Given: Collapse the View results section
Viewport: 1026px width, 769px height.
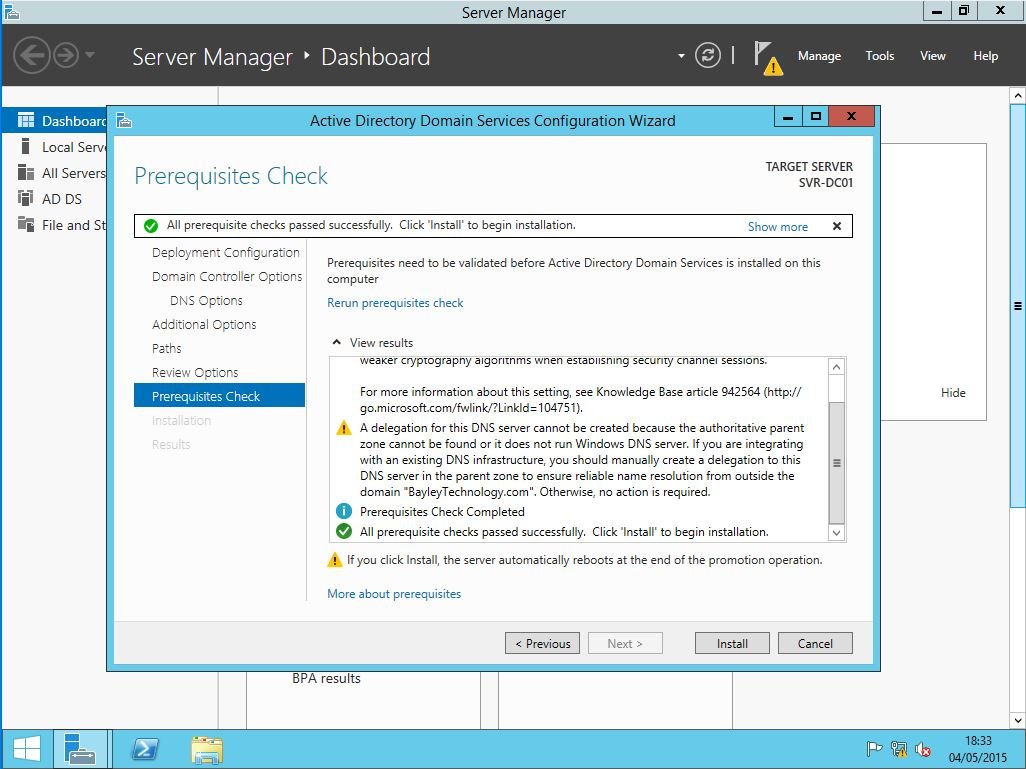Looking at the screenshot, I should point(337,343).
